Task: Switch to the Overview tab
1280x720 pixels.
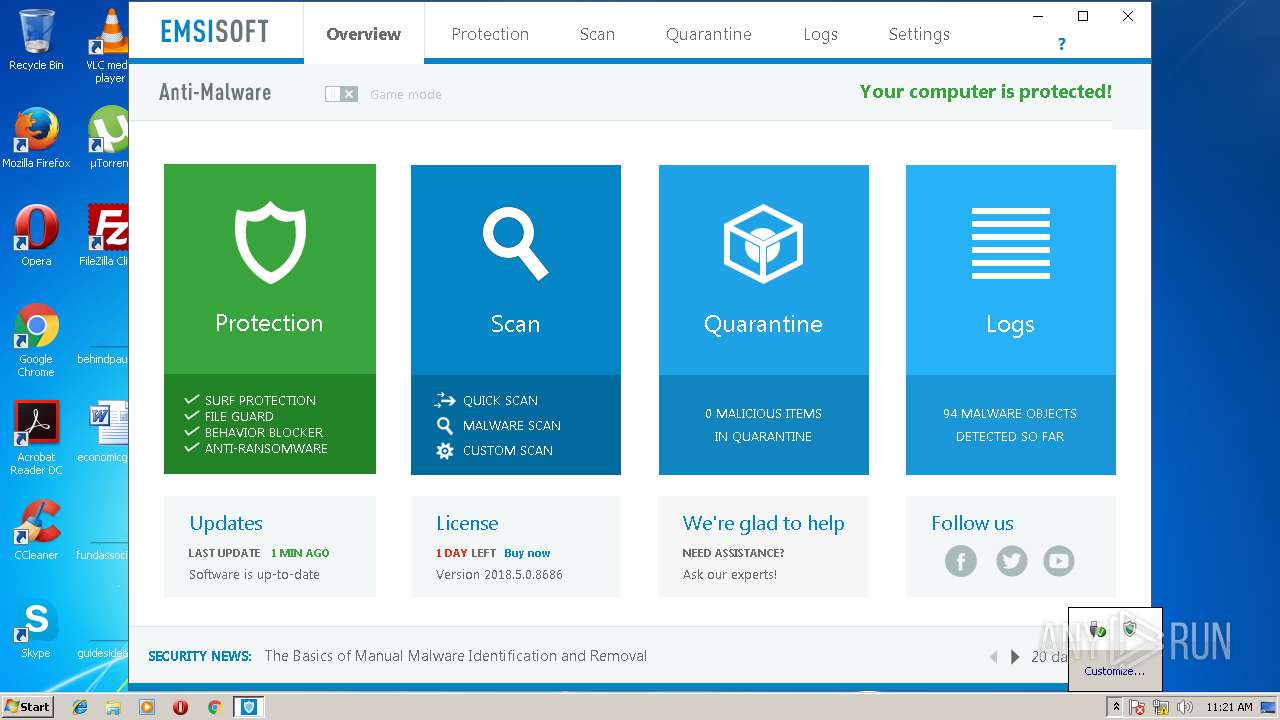Action: coord(364,34)
